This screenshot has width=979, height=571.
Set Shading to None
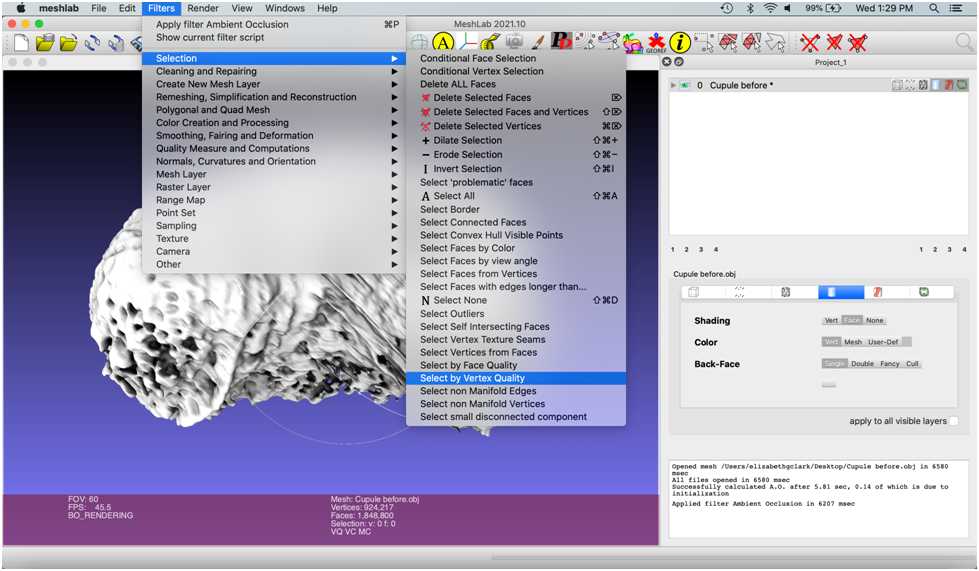pyautogui.click(x=875, y=320)
